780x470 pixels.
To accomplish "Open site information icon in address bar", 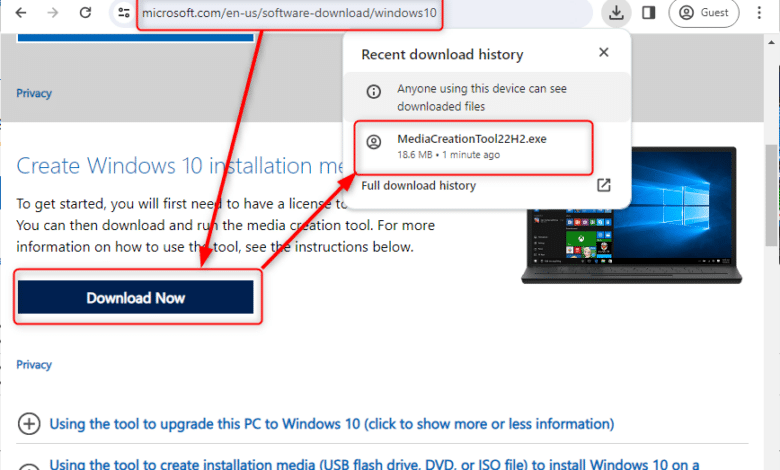I will 123,12.
